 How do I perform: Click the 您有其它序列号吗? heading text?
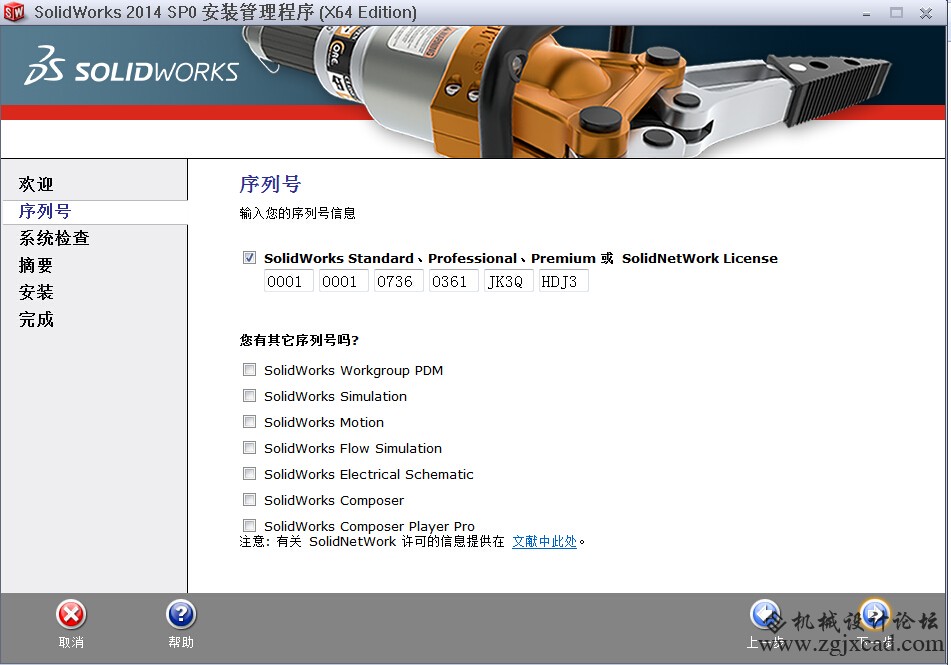(299, 340)
